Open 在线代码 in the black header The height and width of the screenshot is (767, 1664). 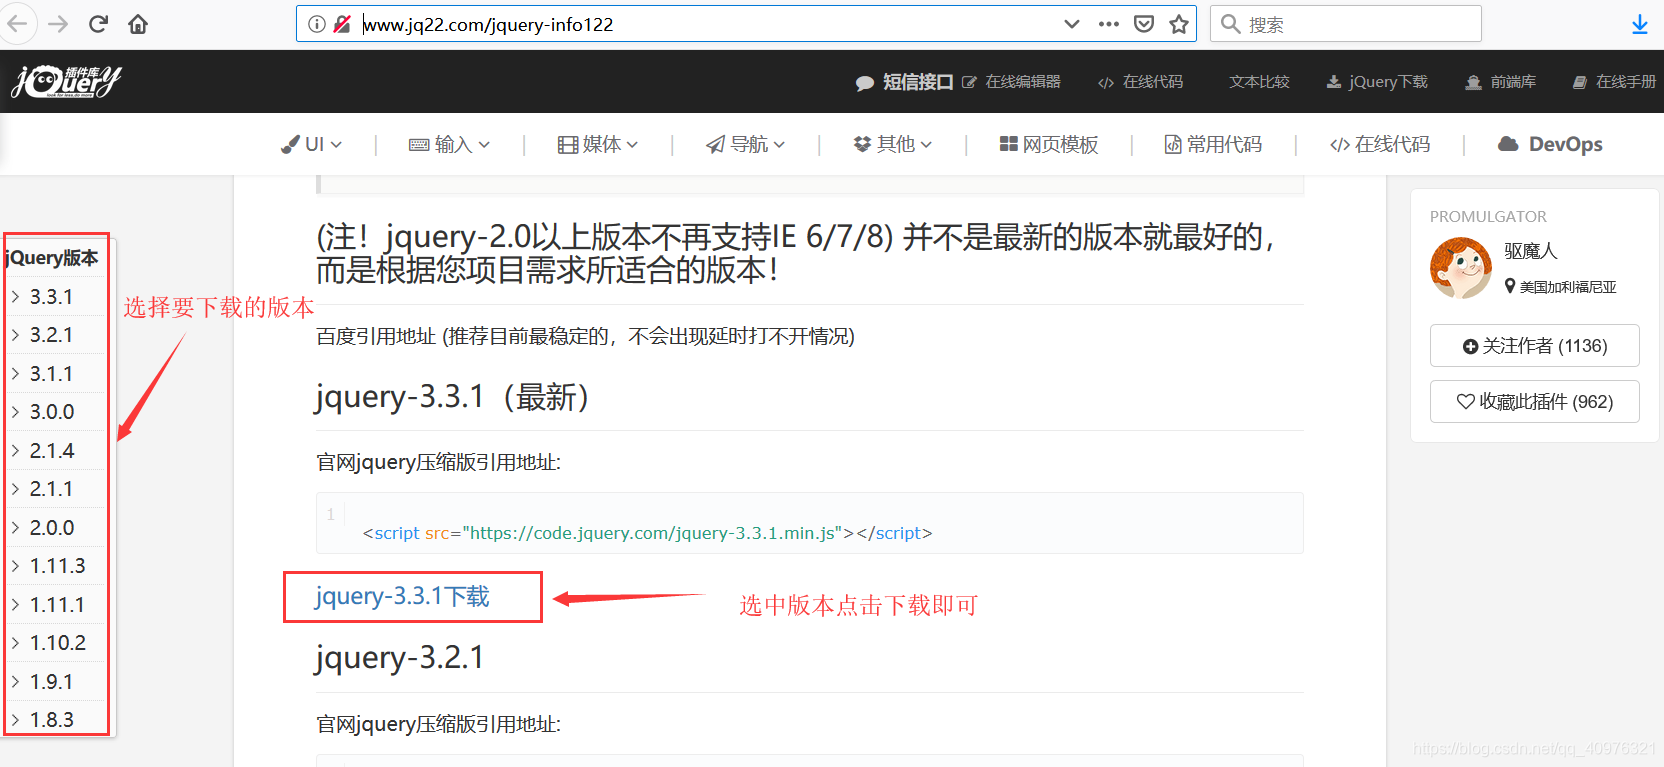tap(1141, 82)
